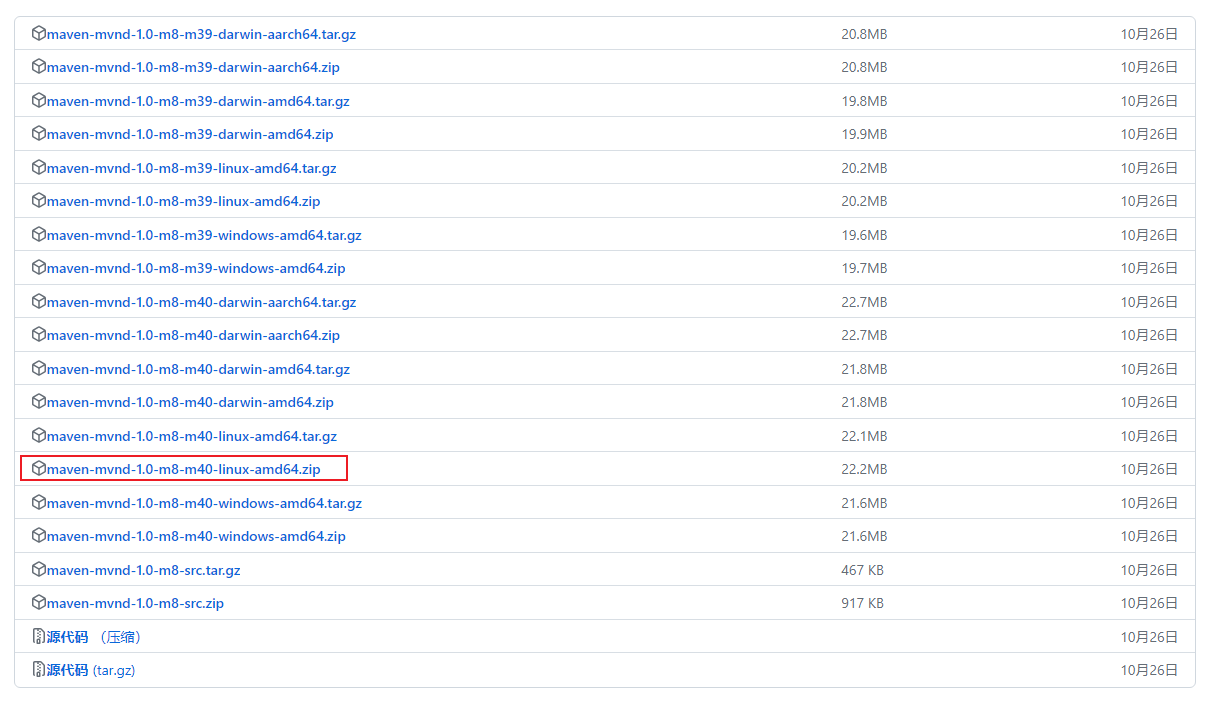Click package icon beside m39-windows-amd64.zip

tap(39, 268)
